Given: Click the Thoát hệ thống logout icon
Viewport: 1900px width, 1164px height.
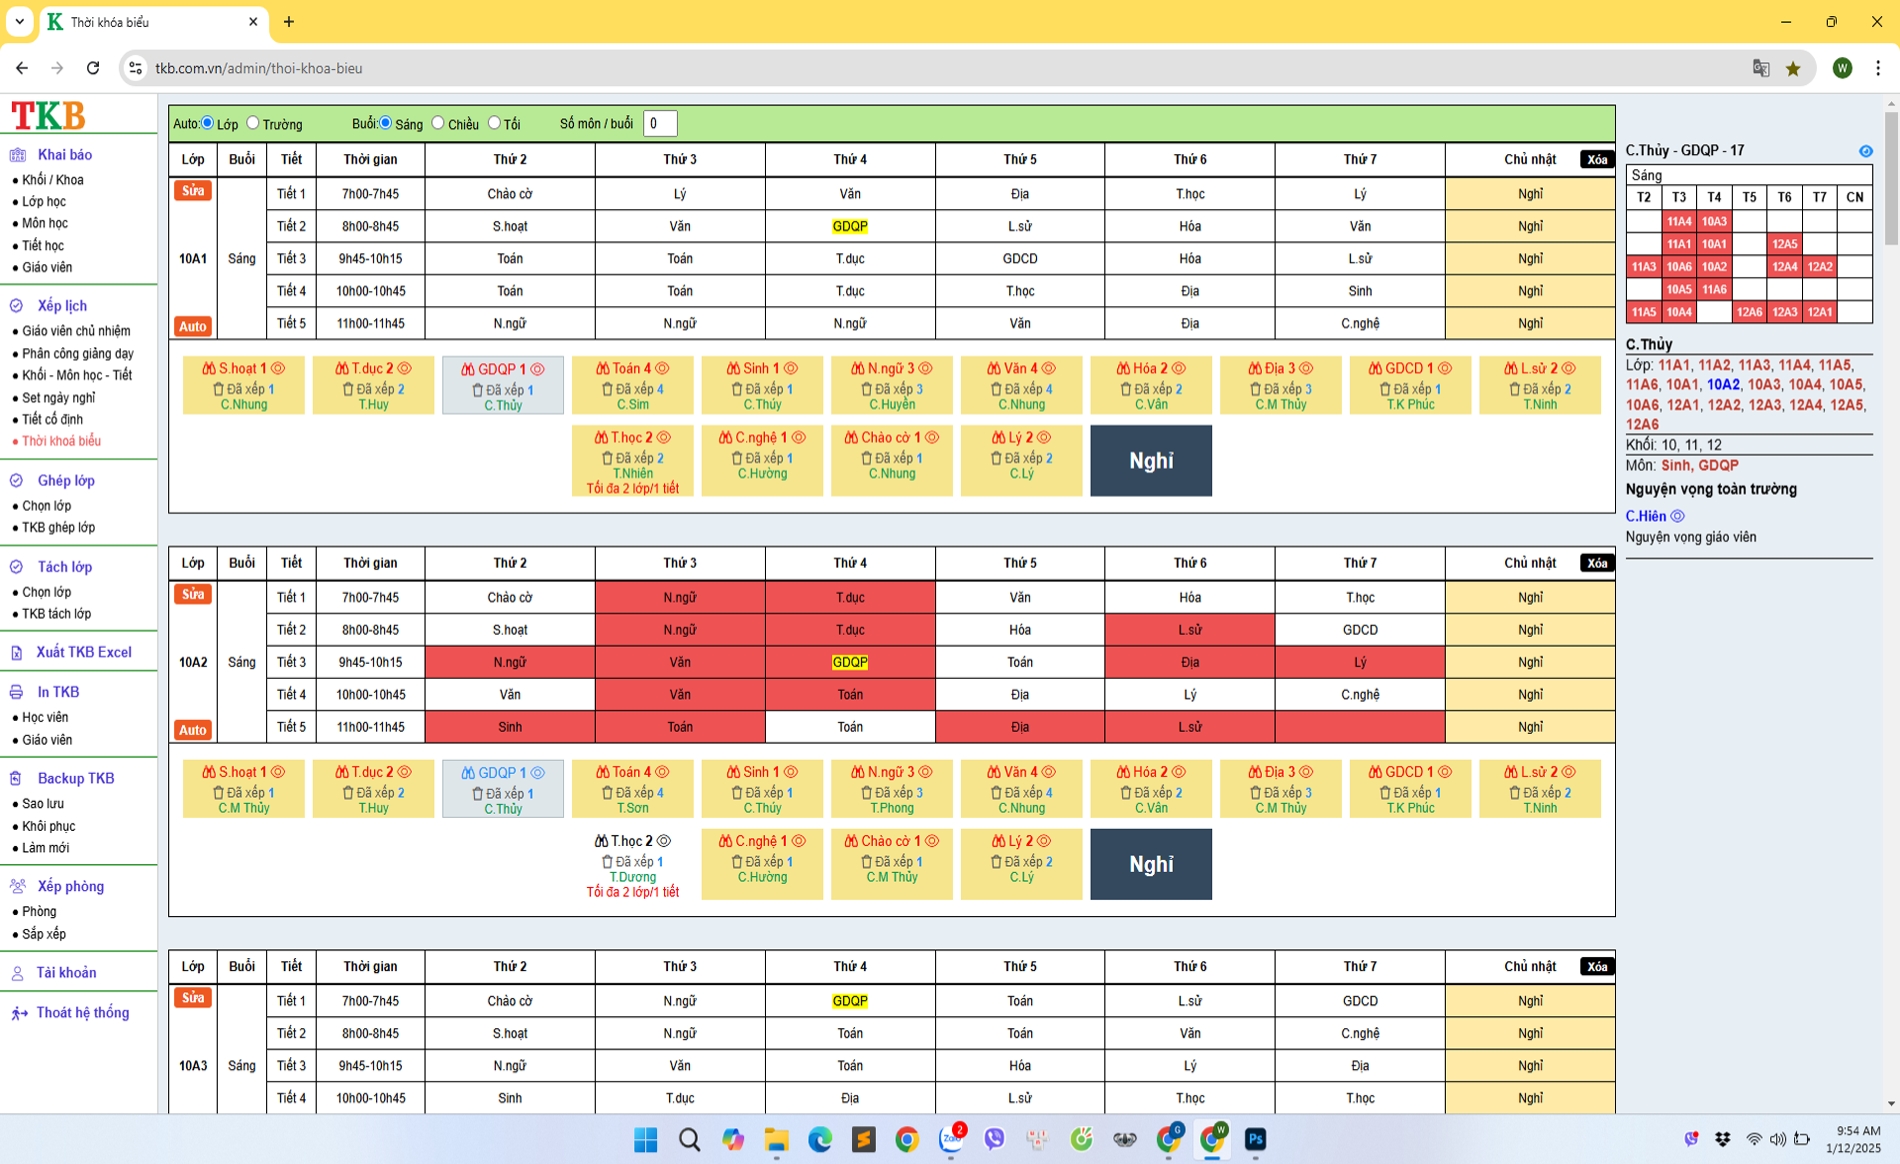Looking at the screenshot, I should tap(19, 1013).
